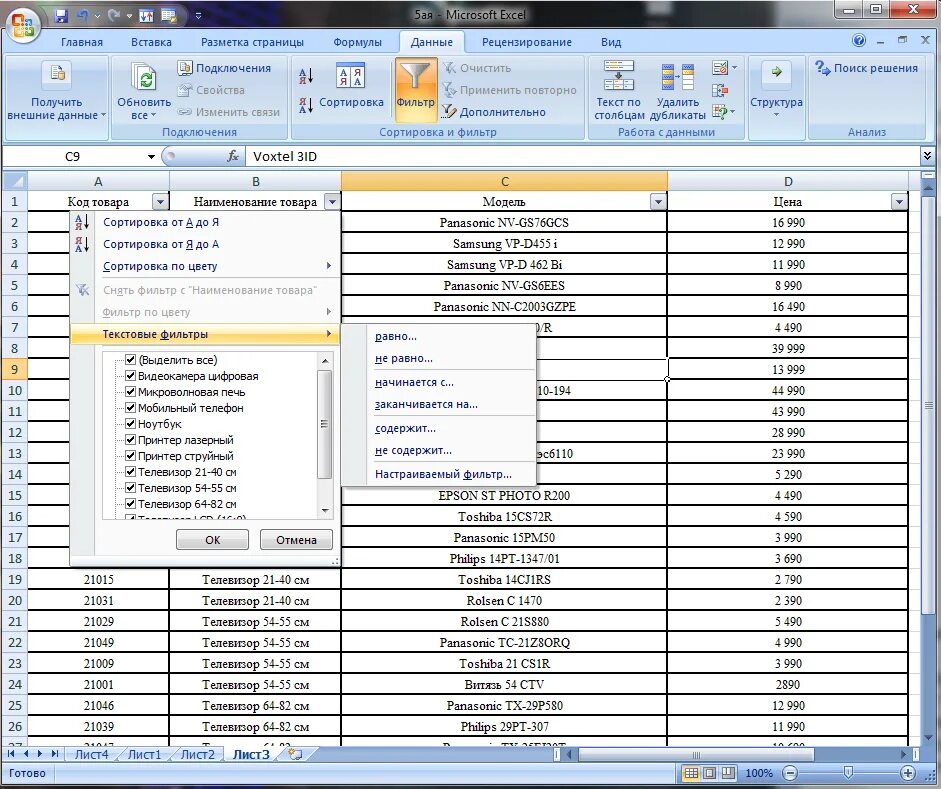This screenshot has height=789, width=941.
Task: Click select-all corner of grid
Action: click(14, 181)
